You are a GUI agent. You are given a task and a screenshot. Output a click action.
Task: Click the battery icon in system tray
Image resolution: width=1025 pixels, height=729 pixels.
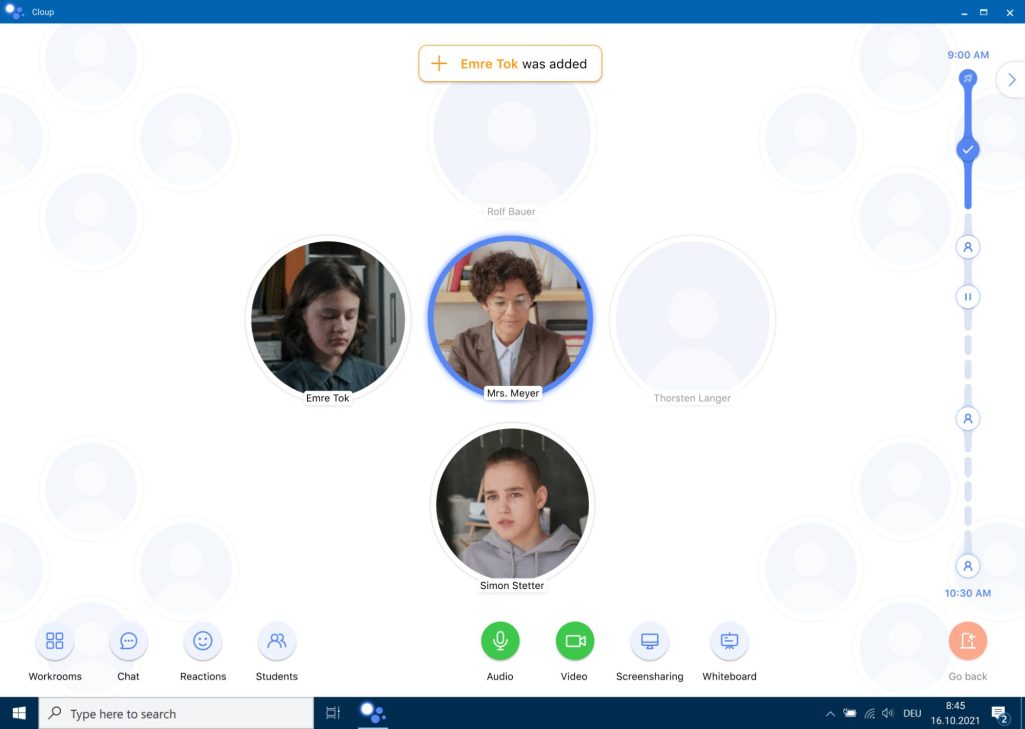pos(849,713)
